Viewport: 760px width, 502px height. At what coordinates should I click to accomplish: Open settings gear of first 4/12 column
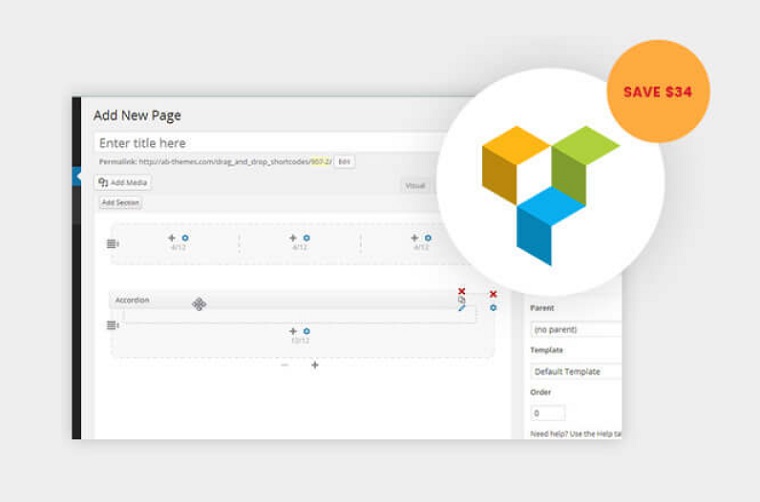185,238
